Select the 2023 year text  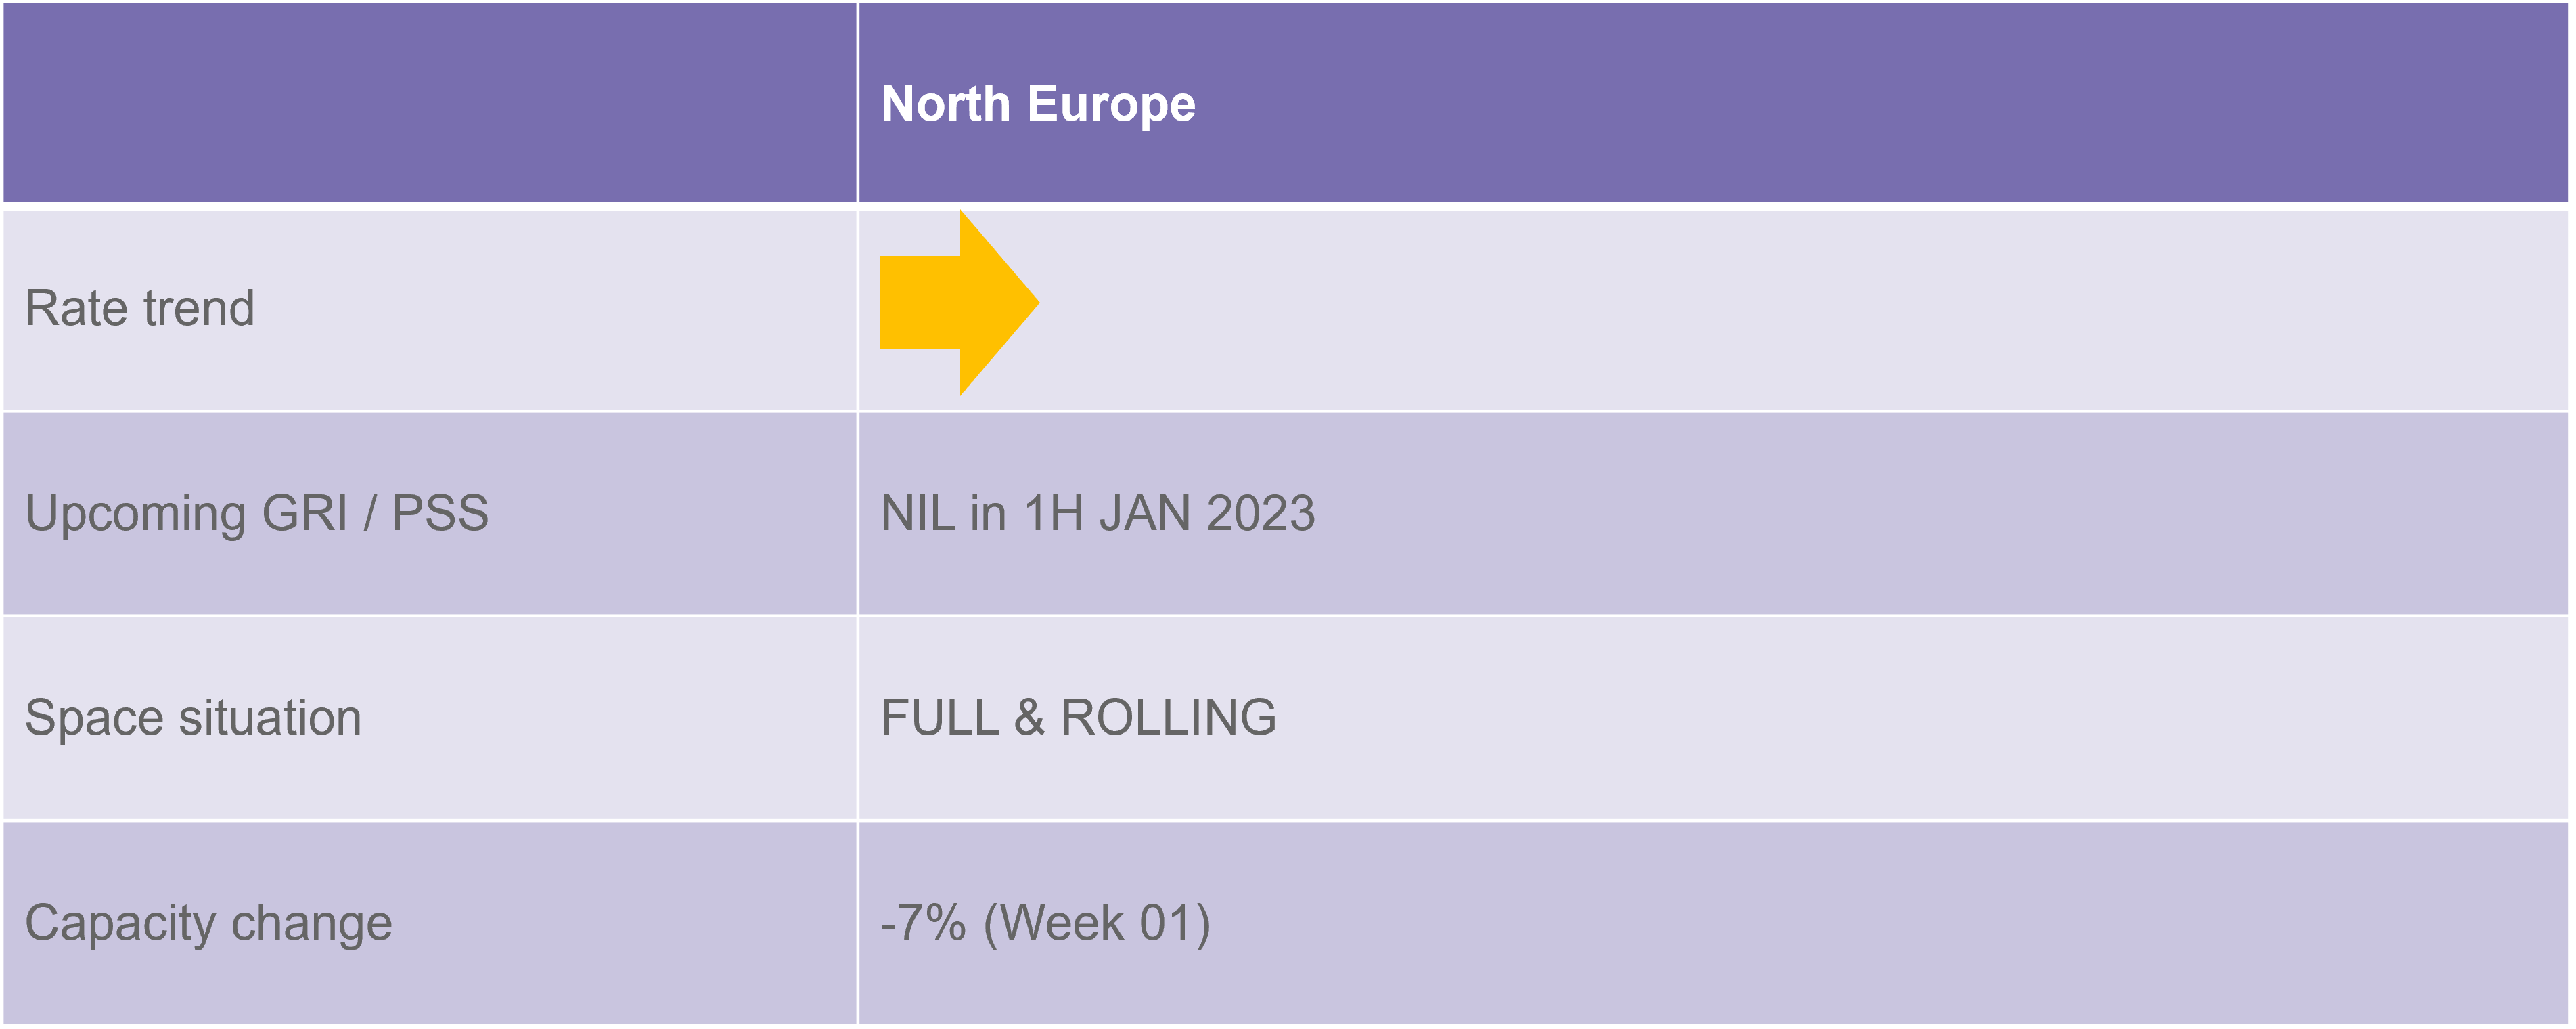(1261, 514)
